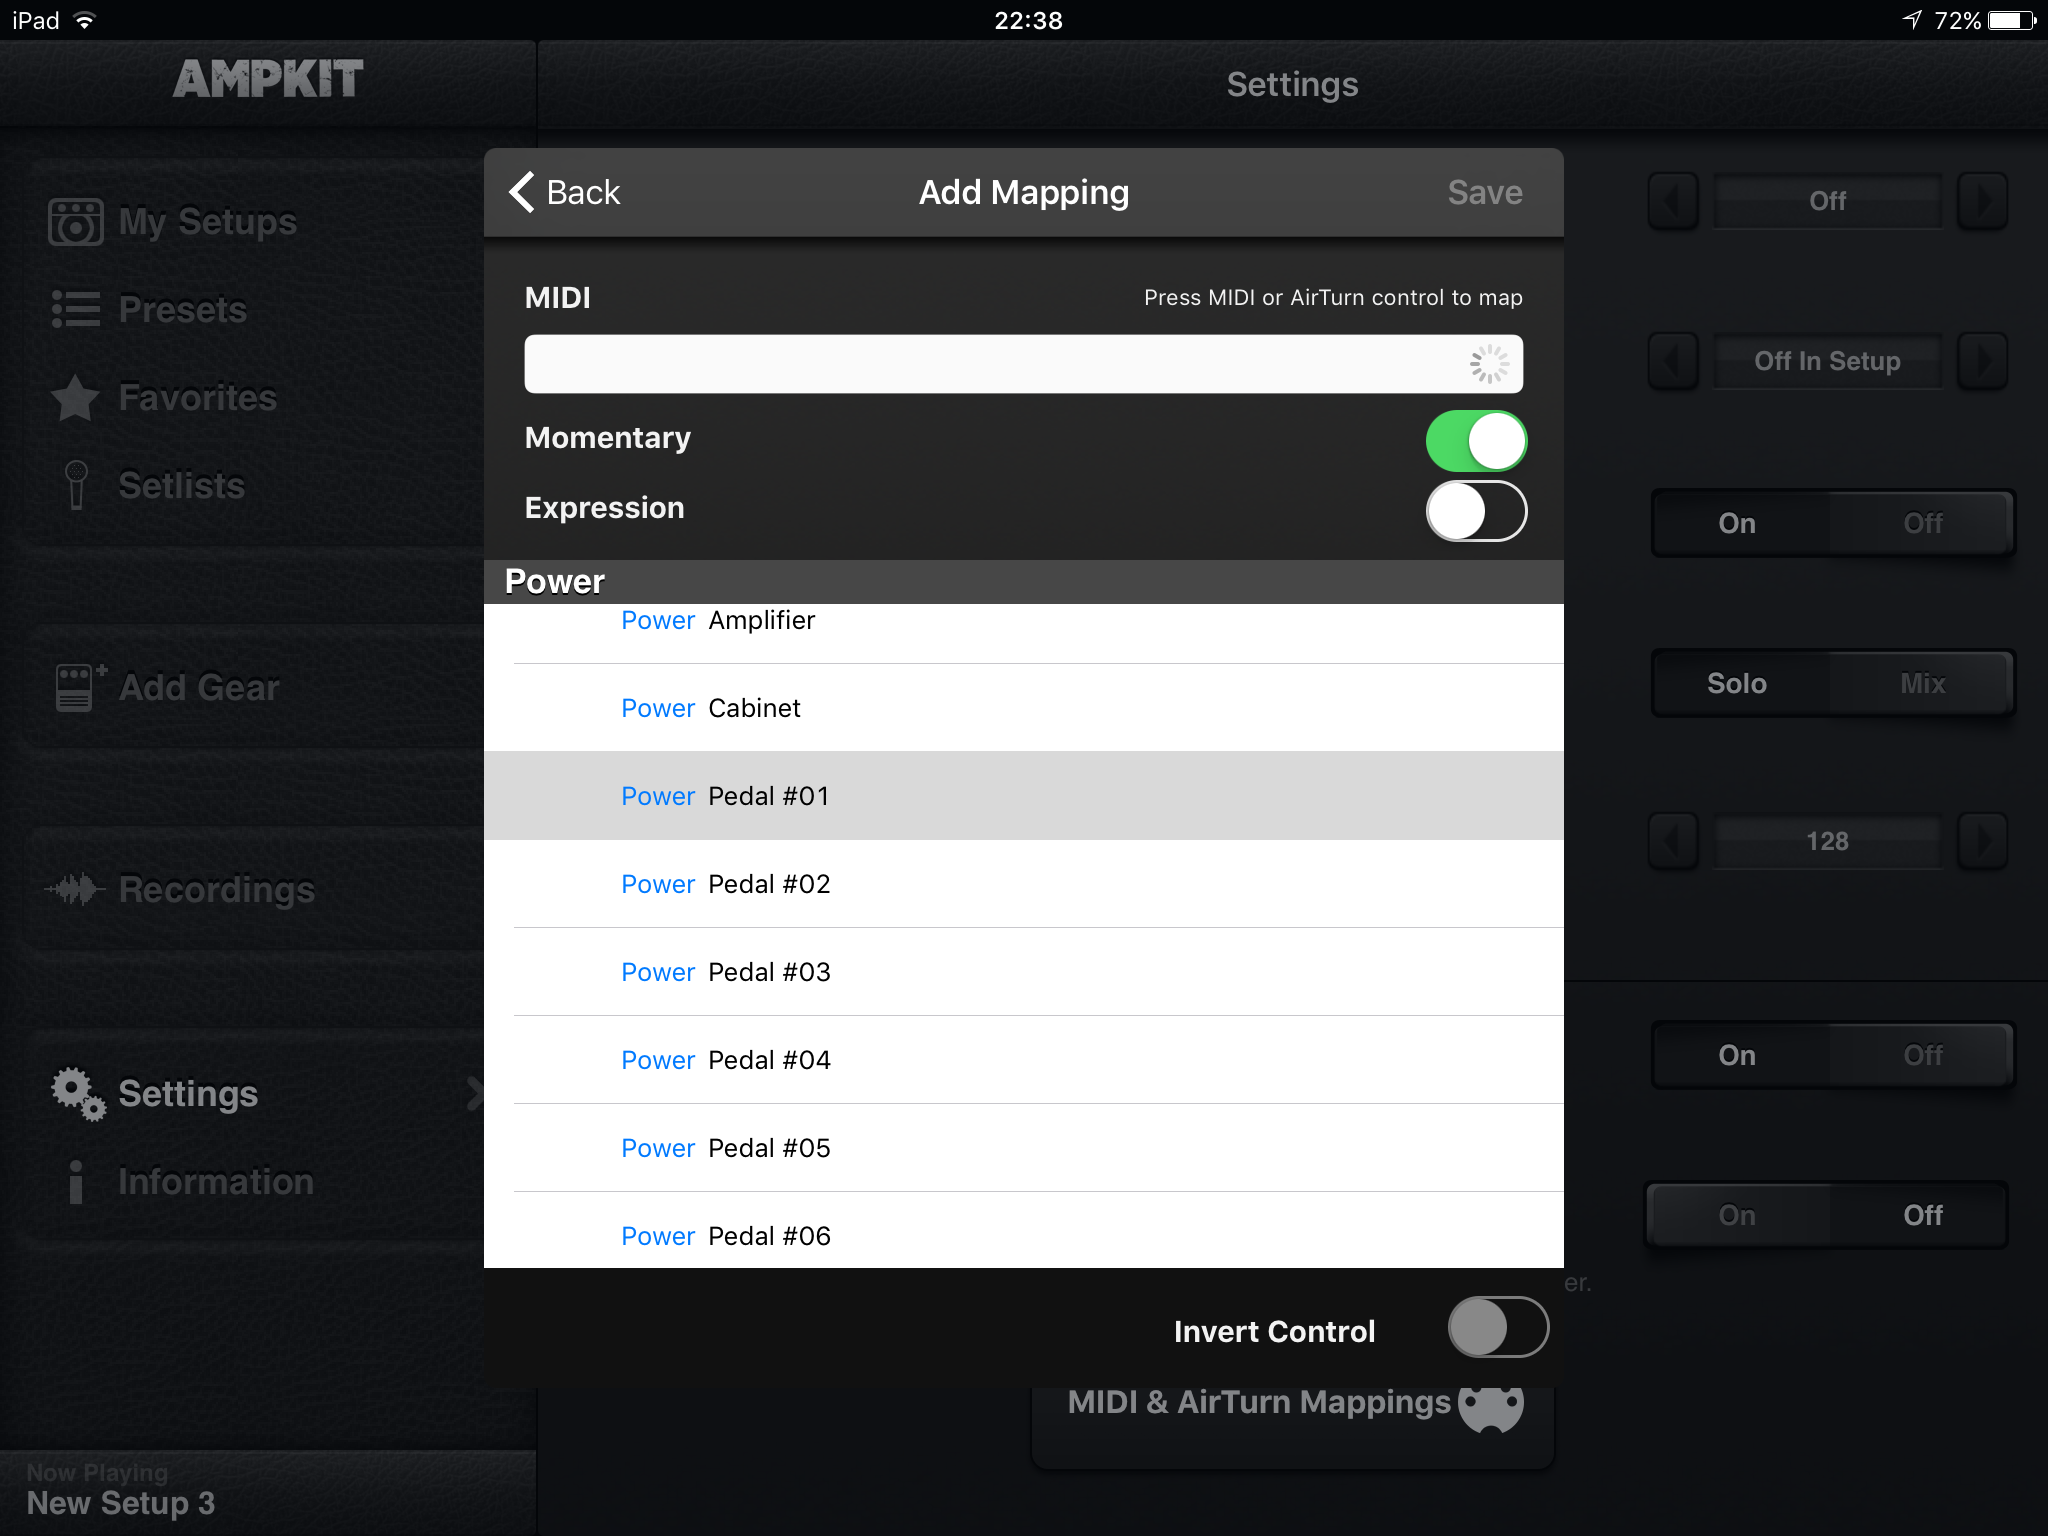Select Off in On/Off switch below 128
The image size is (2048, 1536).
tap(1922, 1055)
